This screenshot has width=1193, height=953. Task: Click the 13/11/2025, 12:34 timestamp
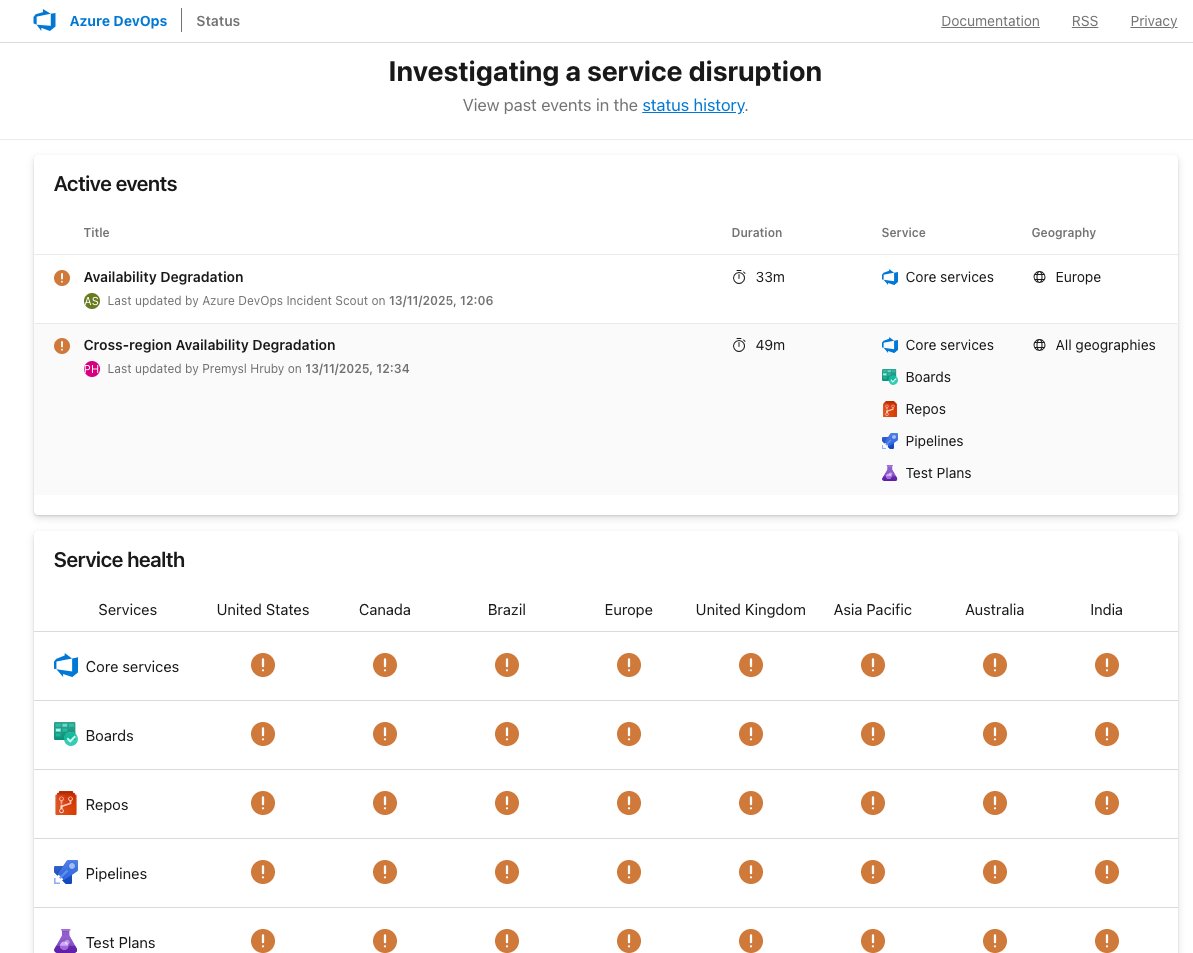click(x=358, y=369)
